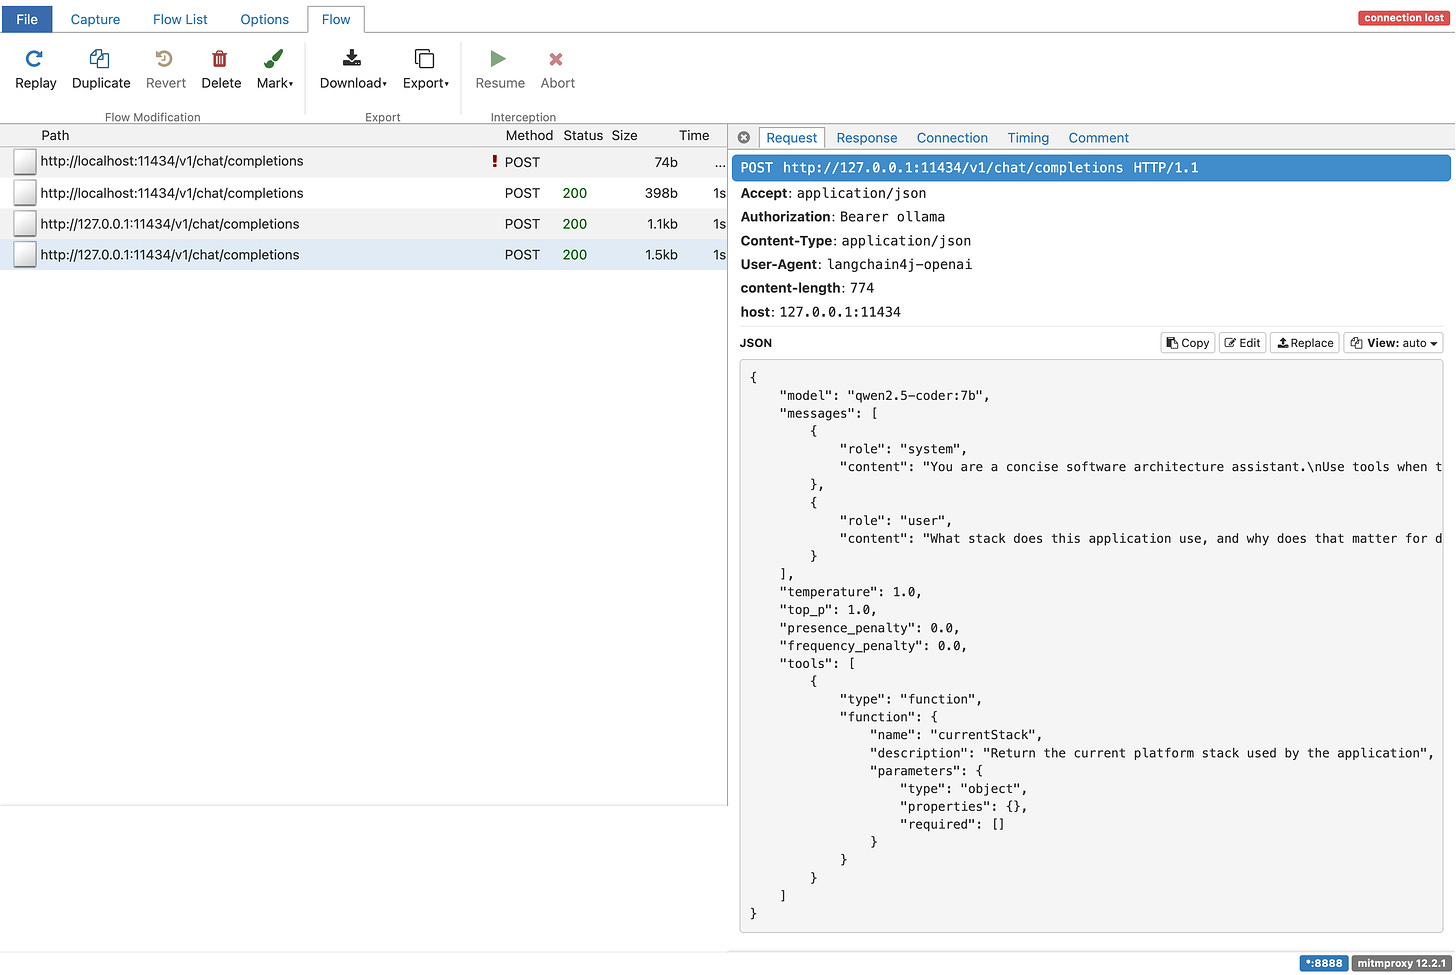Click the Edit body button
The image size is (1456, 975).
[1243, 343]
